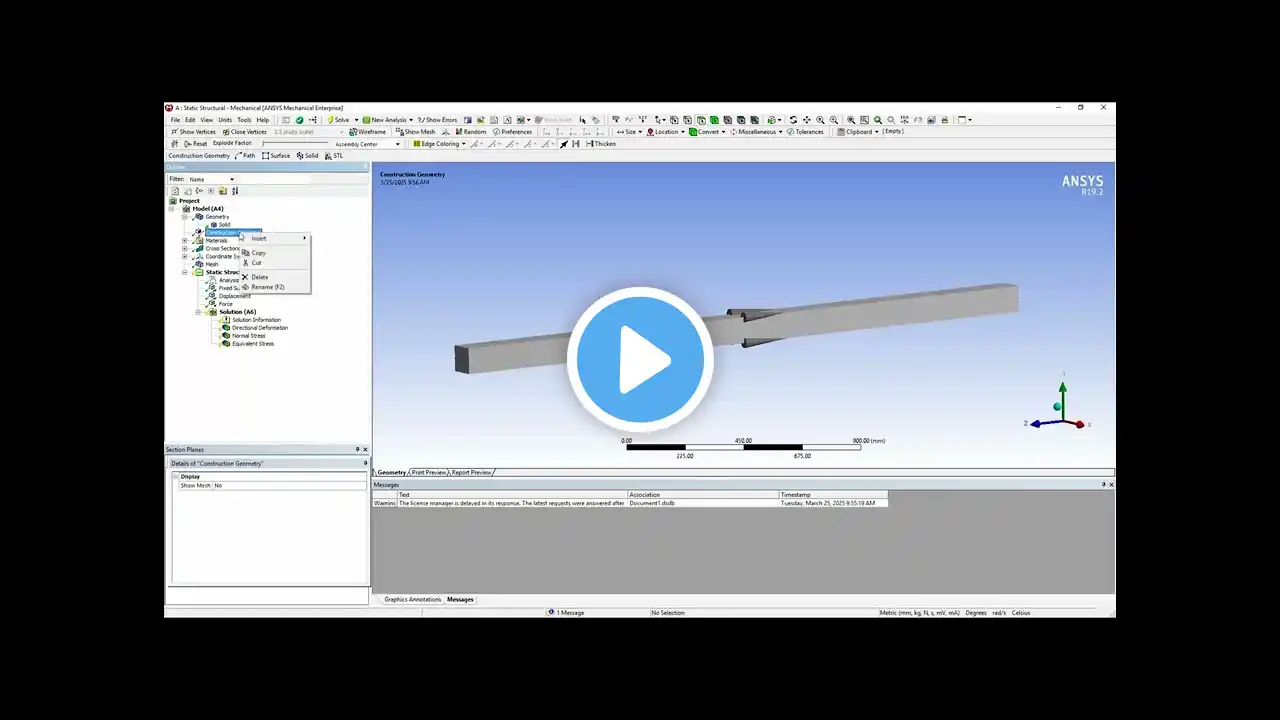This screenshot has width=1280, height=720.
Task: Choose Rename (F2) in the context menu
Action: click(x=275, y=287)
